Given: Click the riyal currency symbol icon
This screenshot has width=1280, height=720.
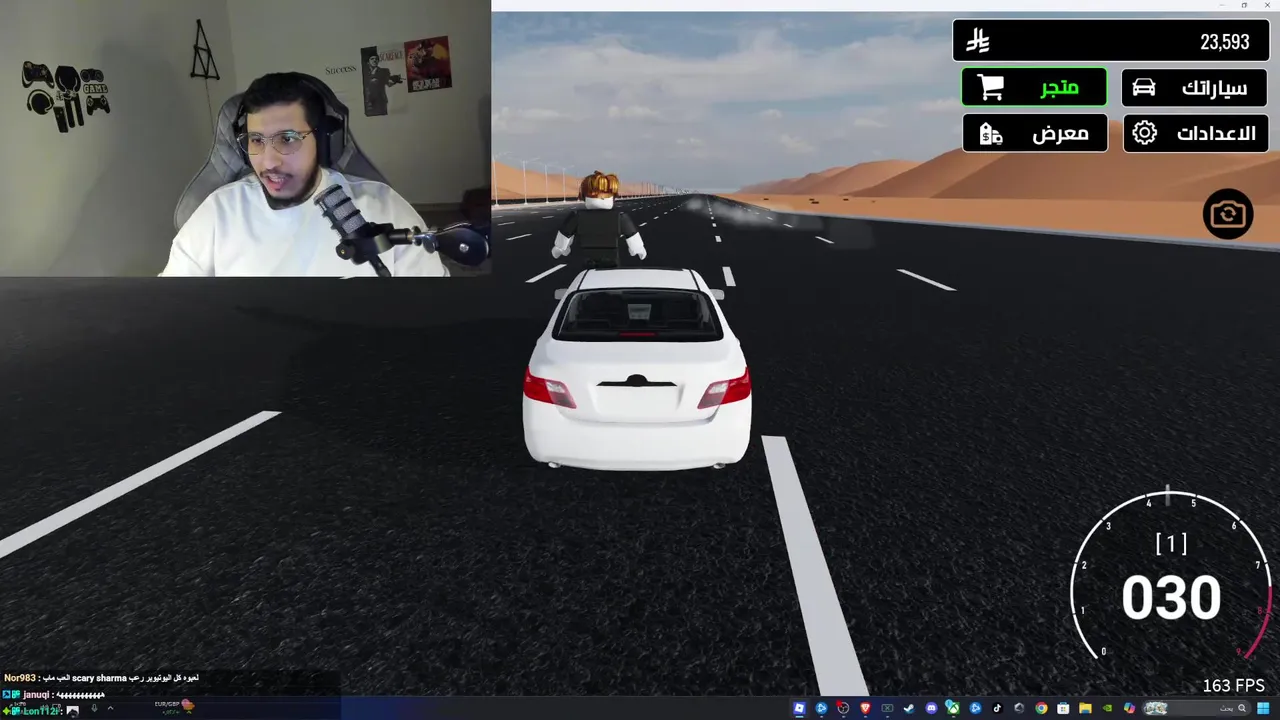Looking at the screenshot, I should tap(977, 42).
